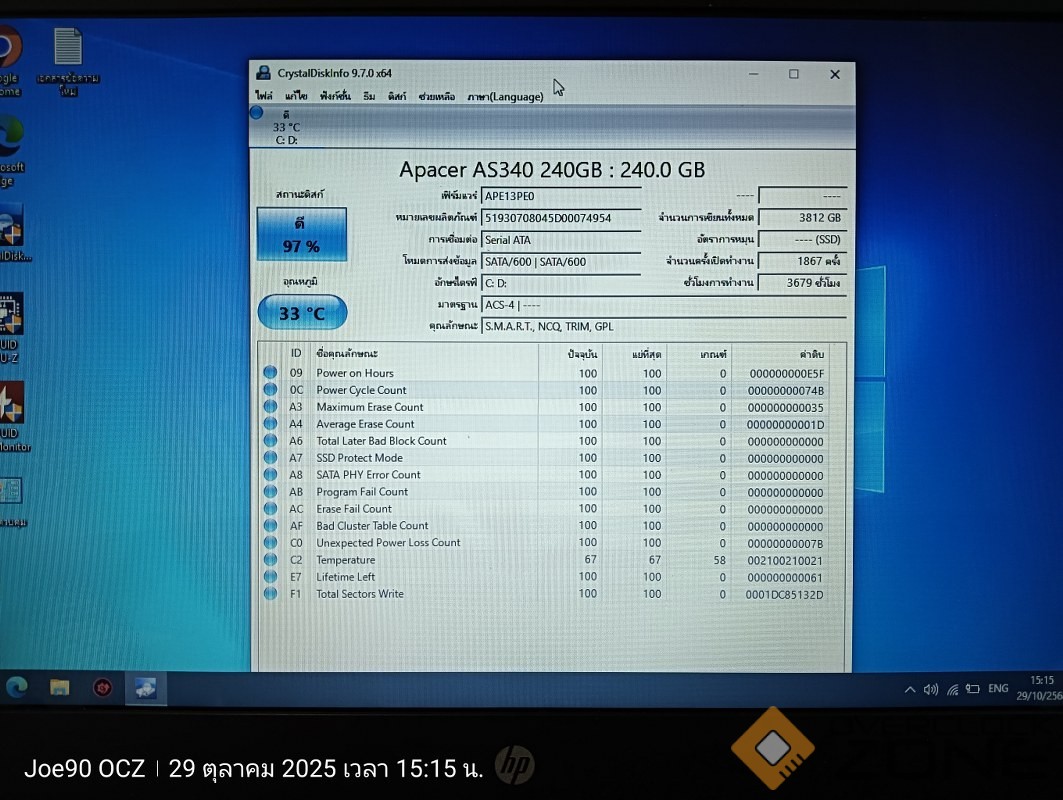Open File Explorer from the taskbar

[x=60, y=688]
